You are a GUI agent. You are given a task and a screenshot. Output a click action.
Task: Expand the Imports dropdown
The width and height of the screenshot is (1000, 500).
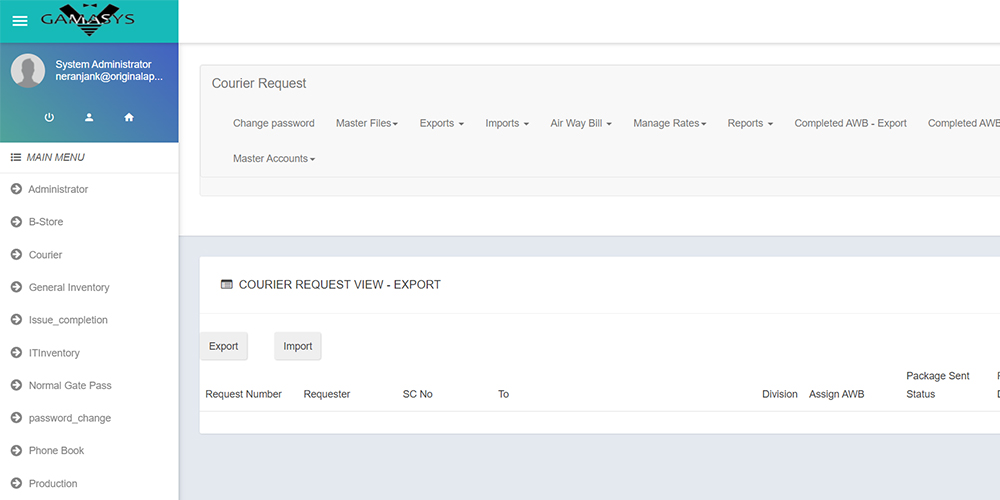click(507, 124)
